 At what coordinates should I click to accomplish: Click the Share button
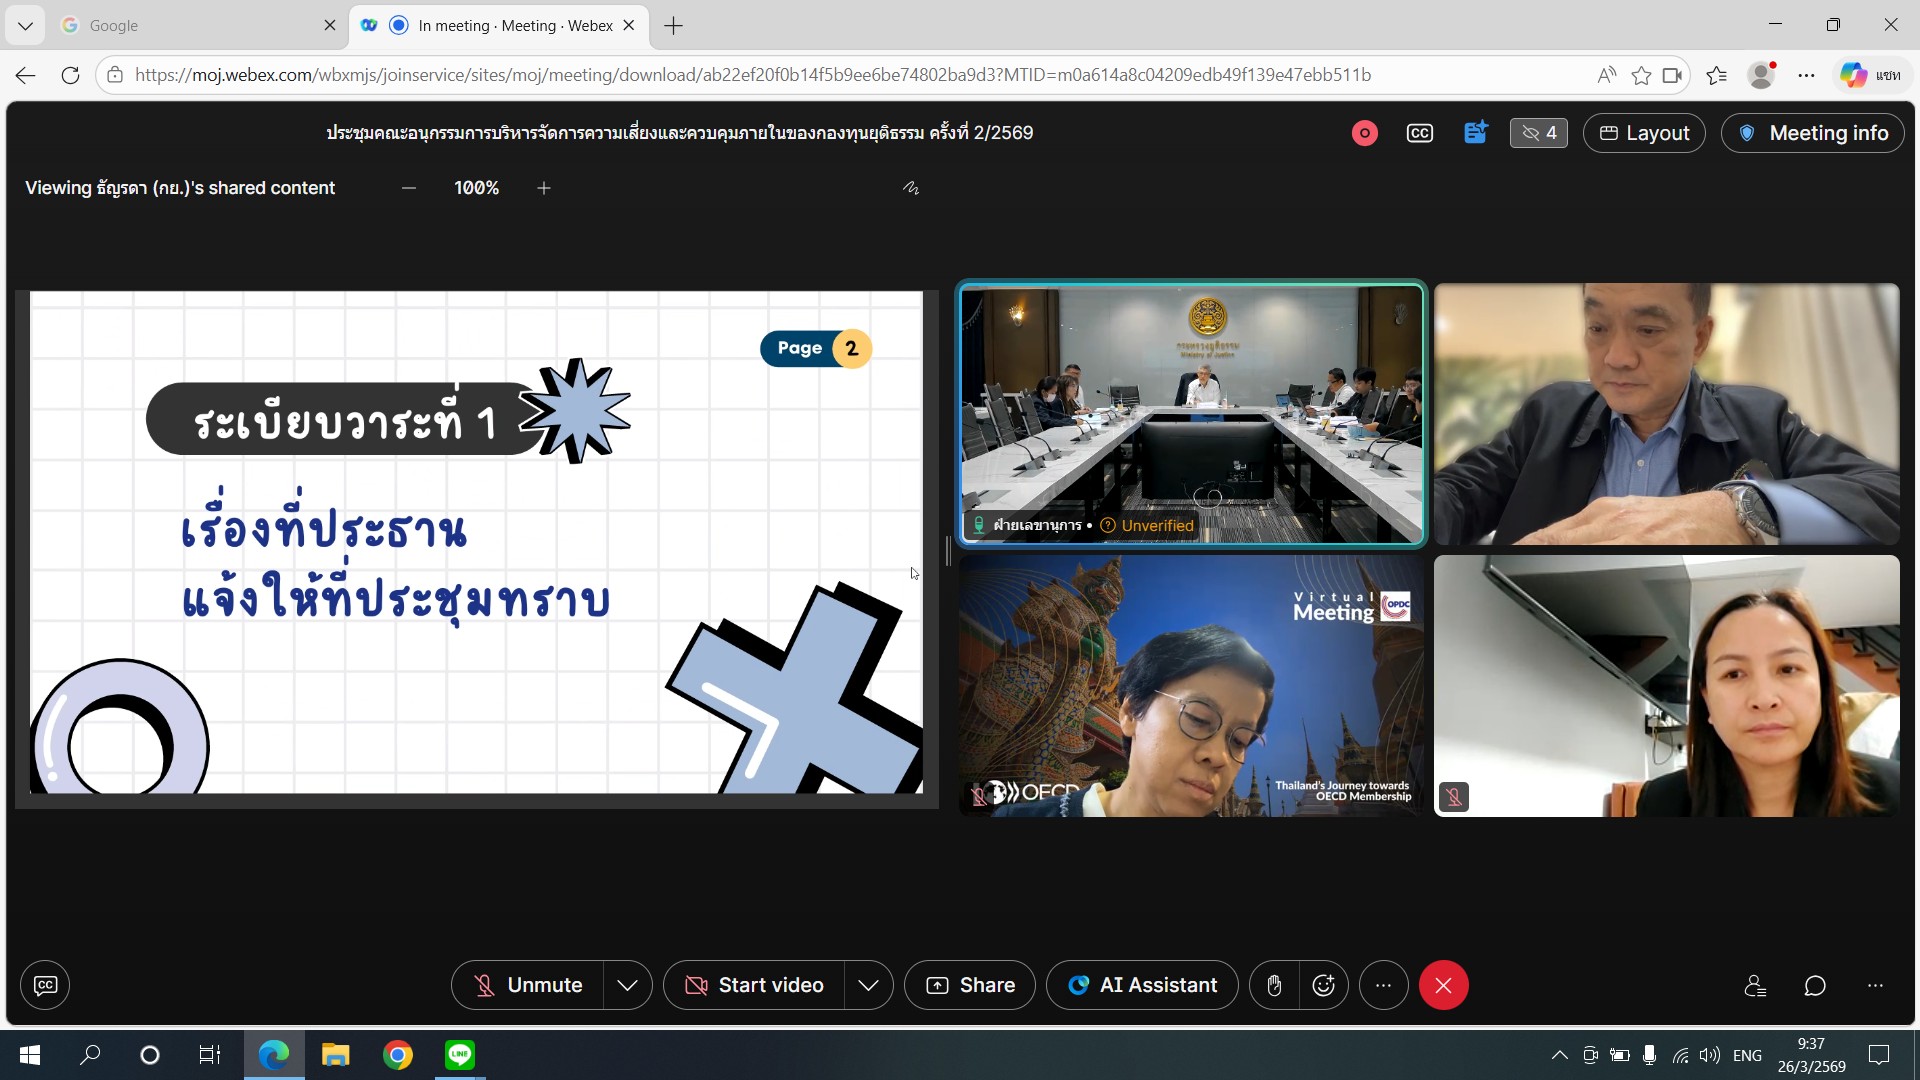point(970,985)
